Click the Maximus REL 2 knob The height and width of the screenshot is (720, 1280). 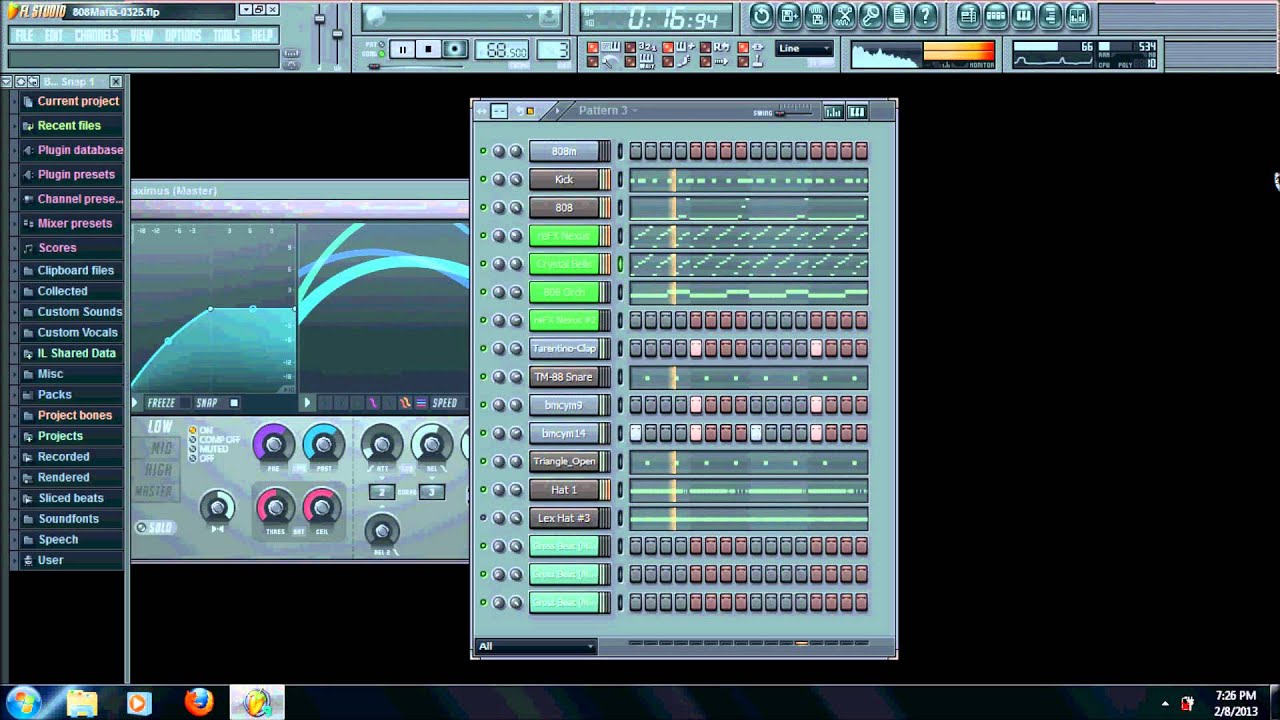click(381, 530)
